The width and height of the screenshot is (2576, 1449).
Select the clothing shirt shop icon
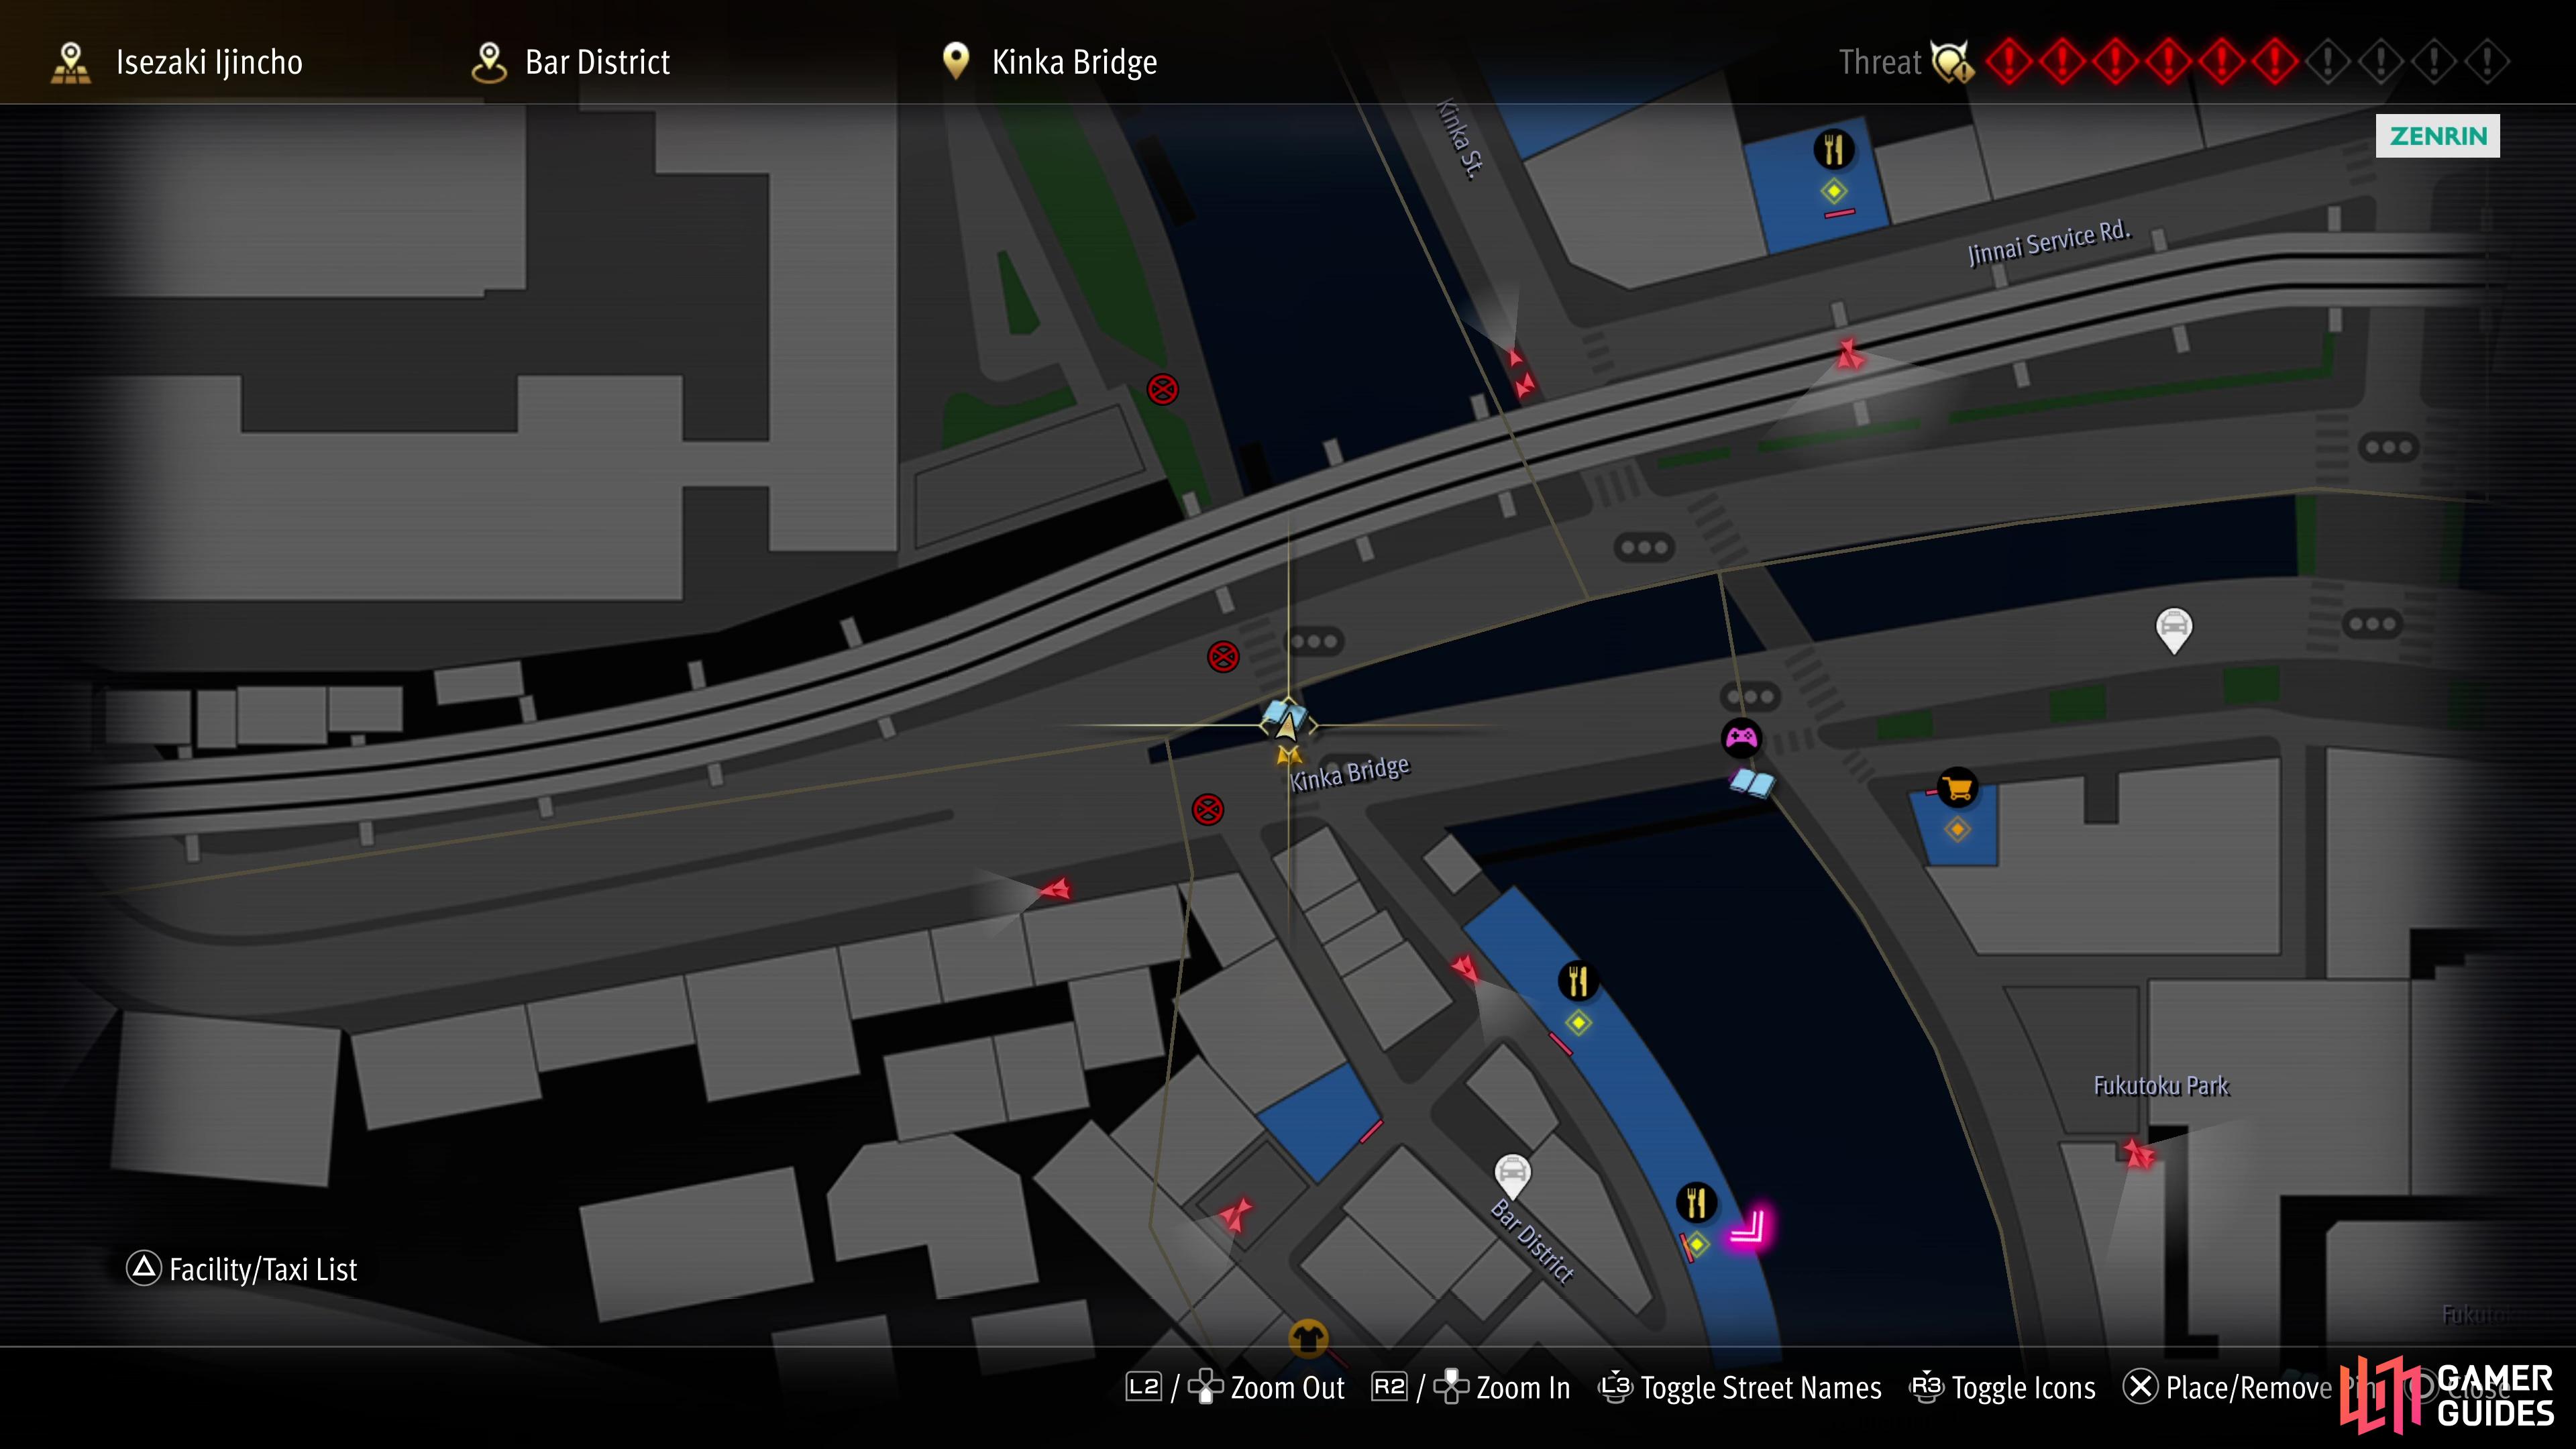pos(1308,1337)
